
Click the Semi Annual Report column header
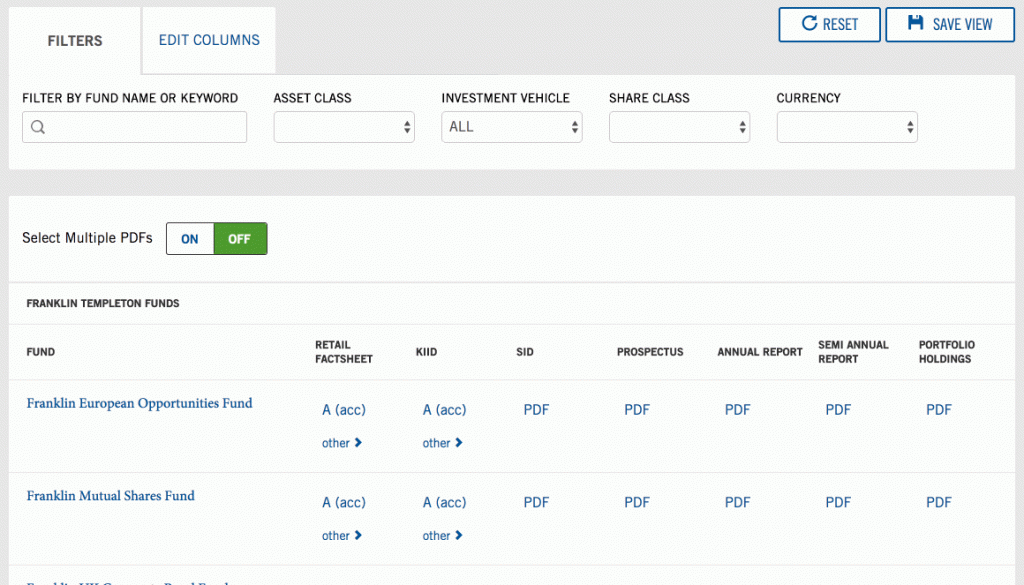[x=853, y=352]
